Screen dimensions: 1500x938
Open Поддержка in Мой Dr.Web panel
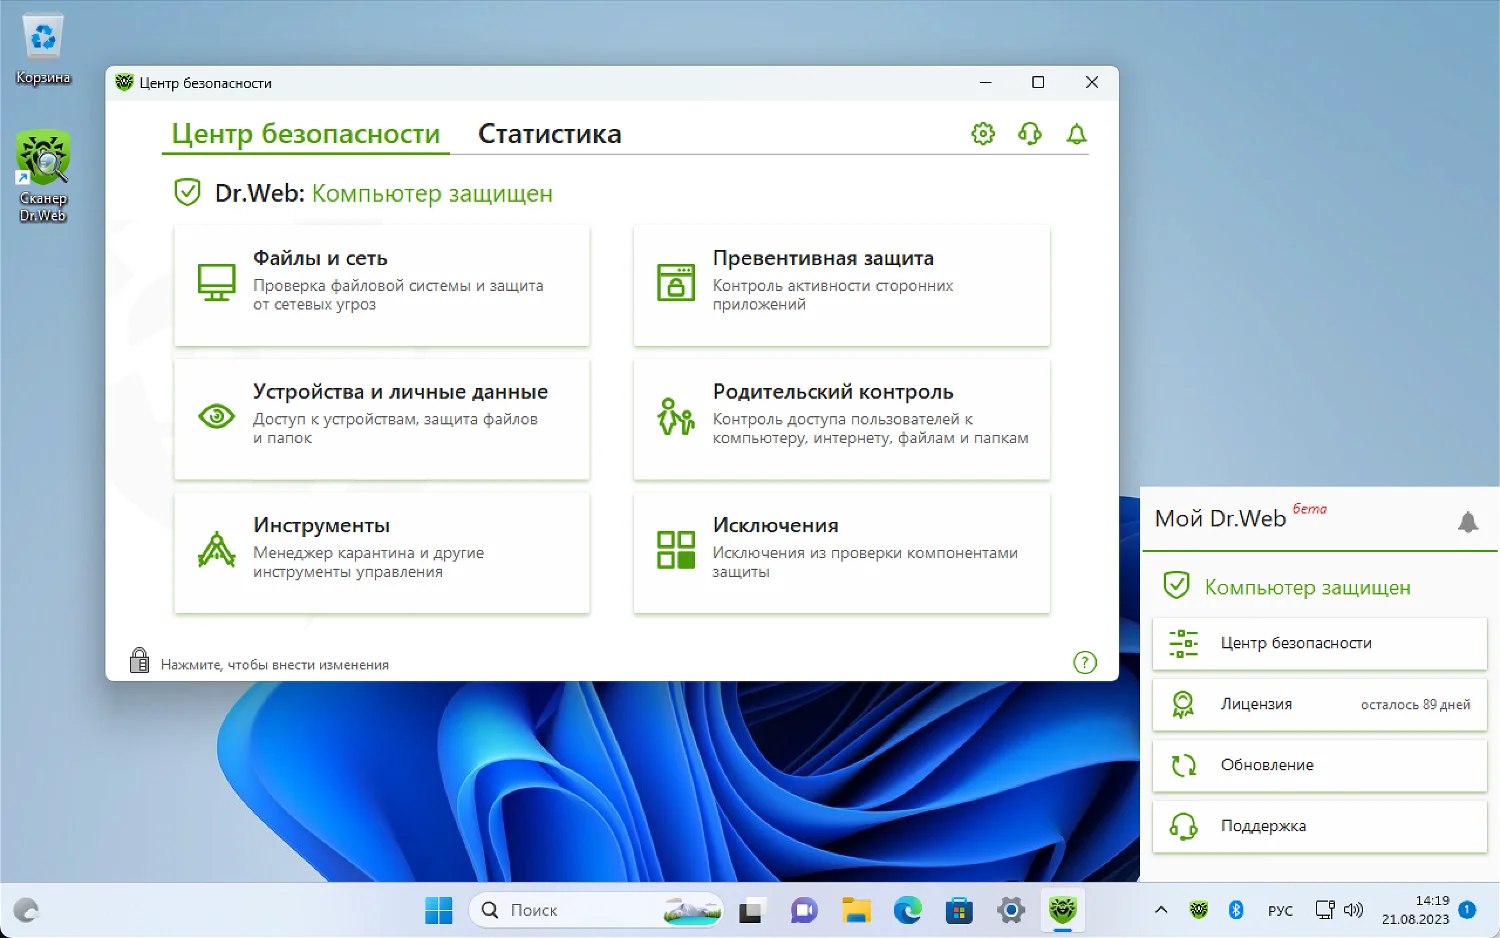(1319, 826)
